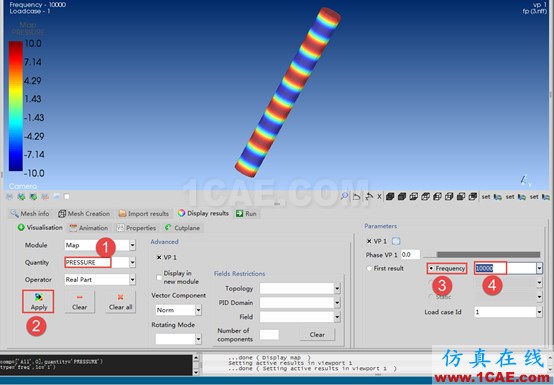Switch to the Animation tab
Screen dimensions: 554x385
click(89, 228)
